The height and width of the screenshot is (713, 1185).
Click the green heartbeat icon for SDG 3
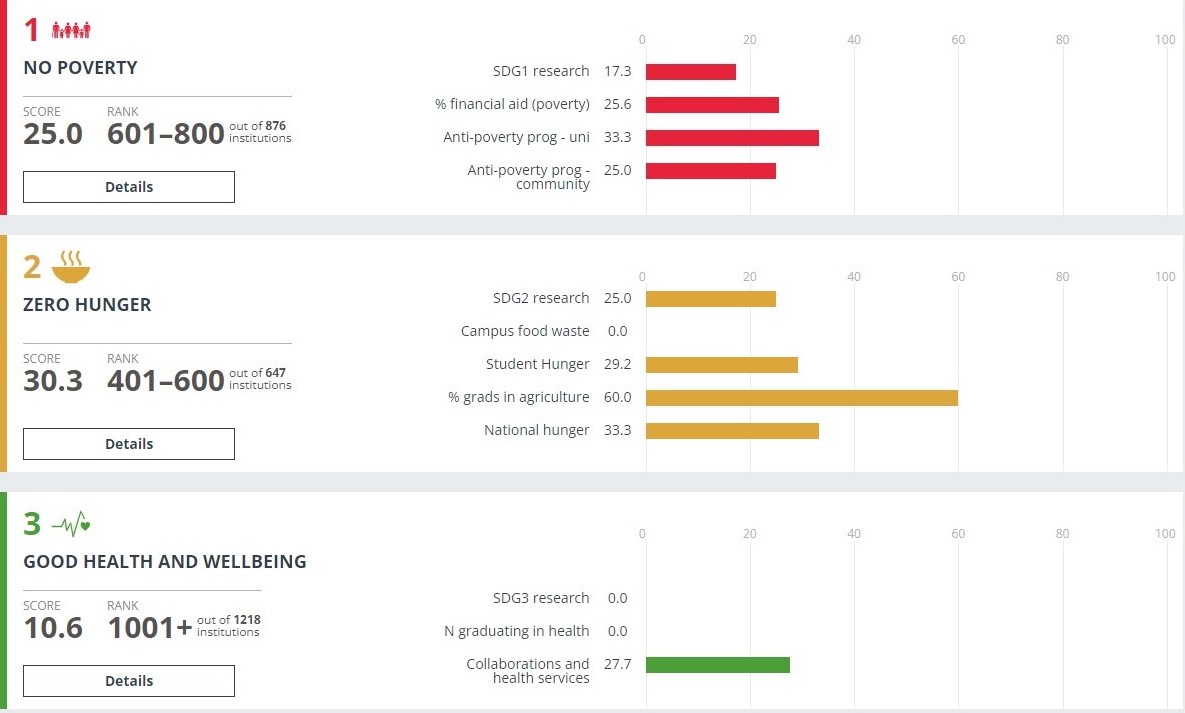click(x=72, y=521)
